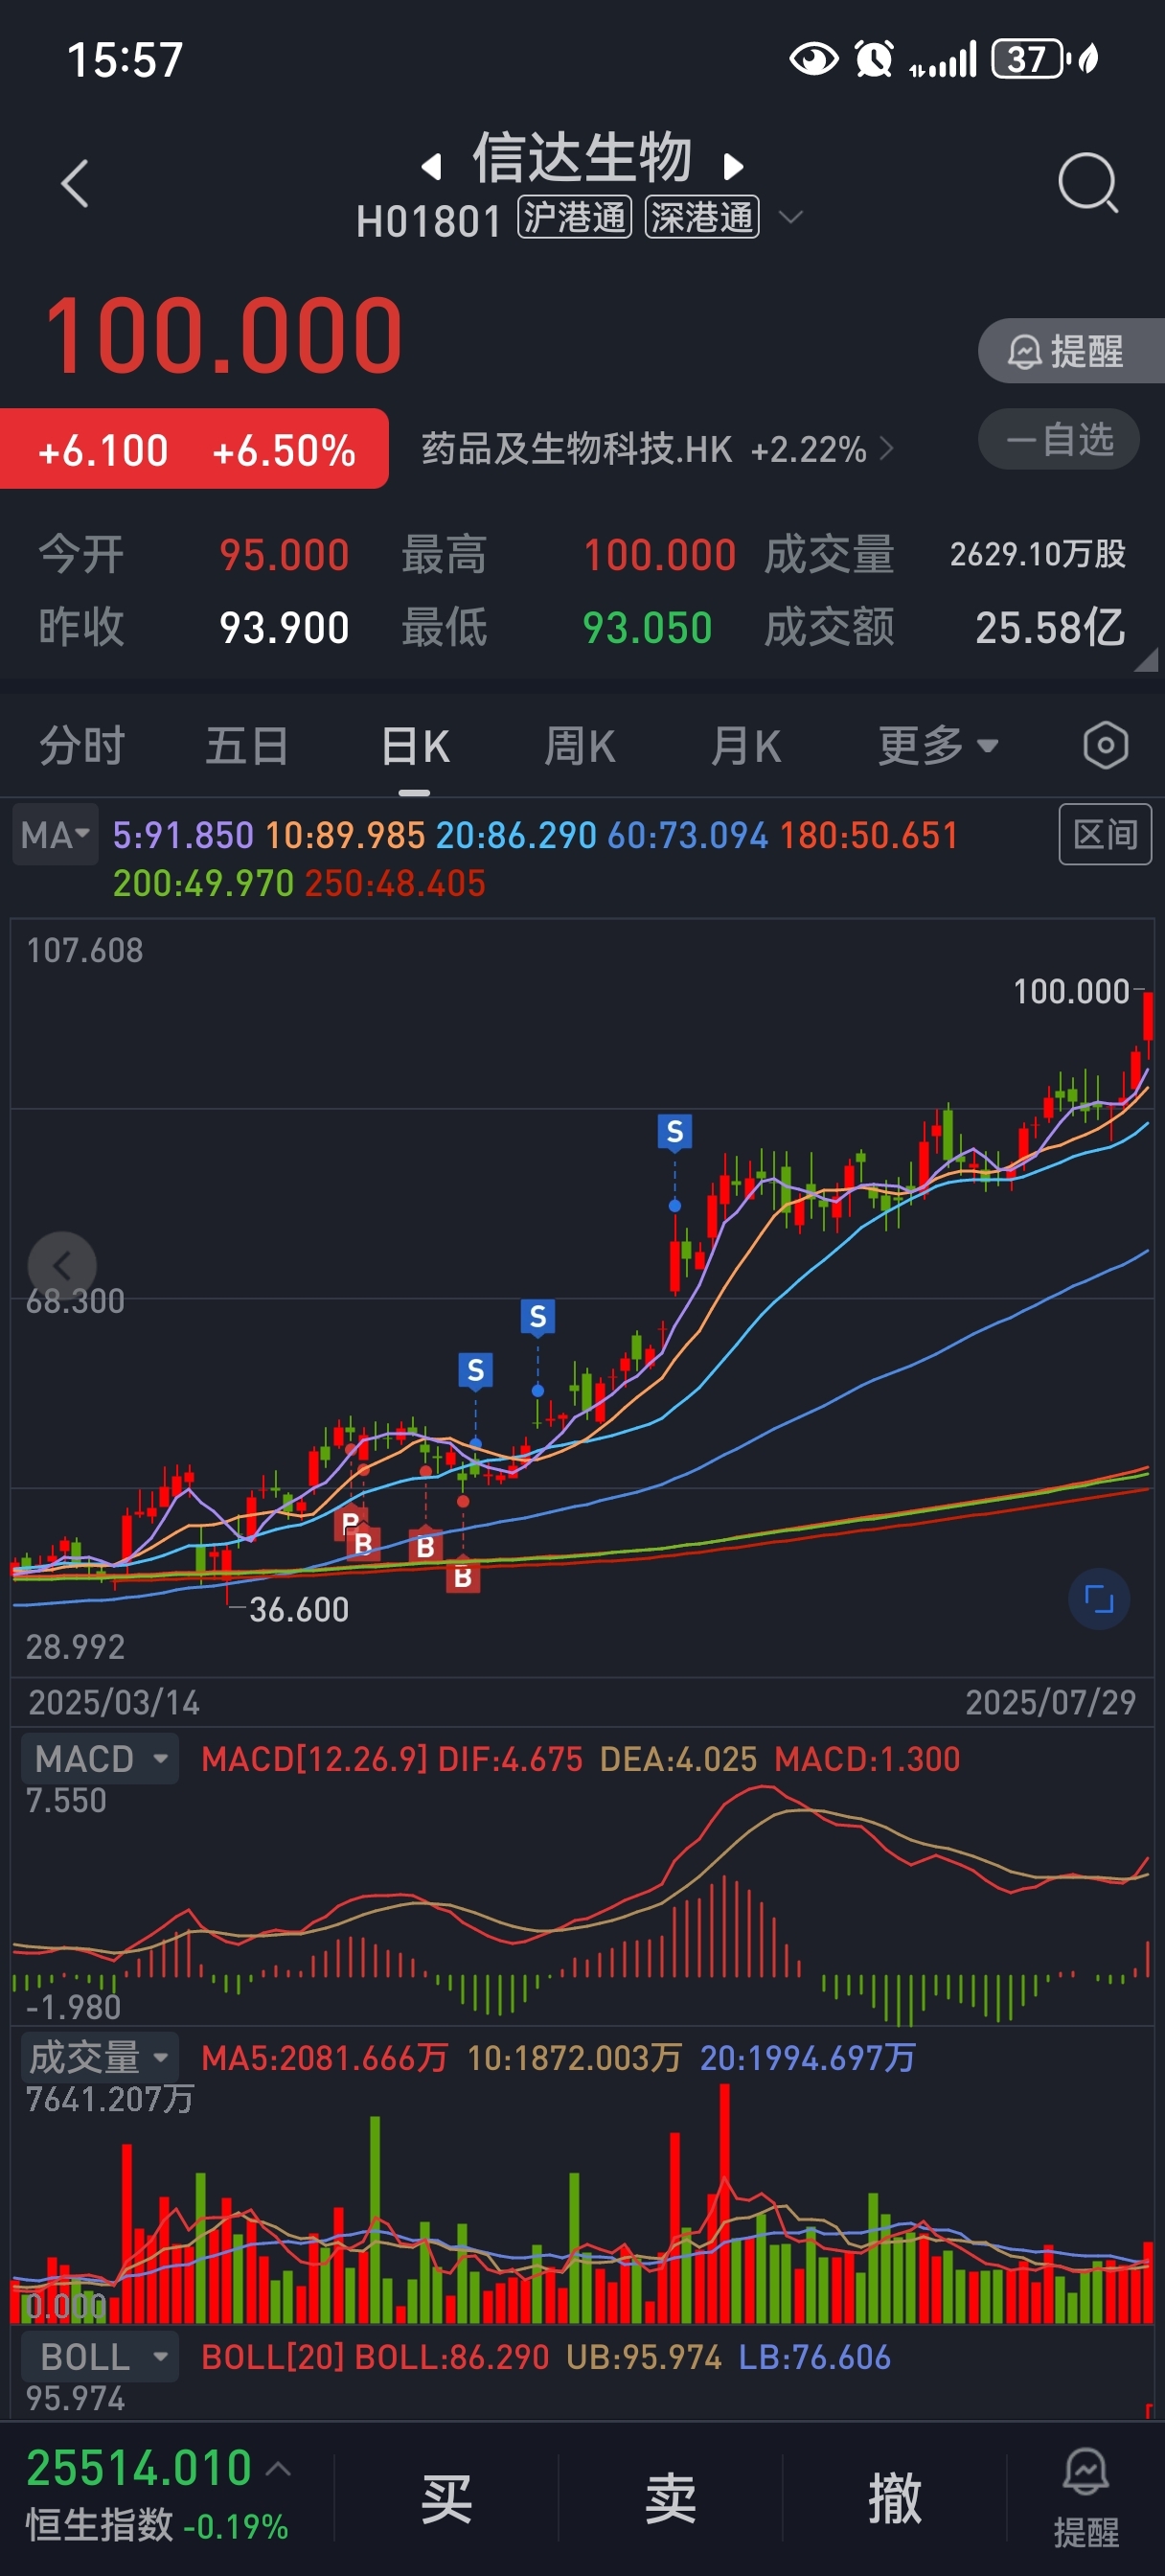
Task: Expand stock info chevron beside 深港通
Action: [x=790, y=217]
